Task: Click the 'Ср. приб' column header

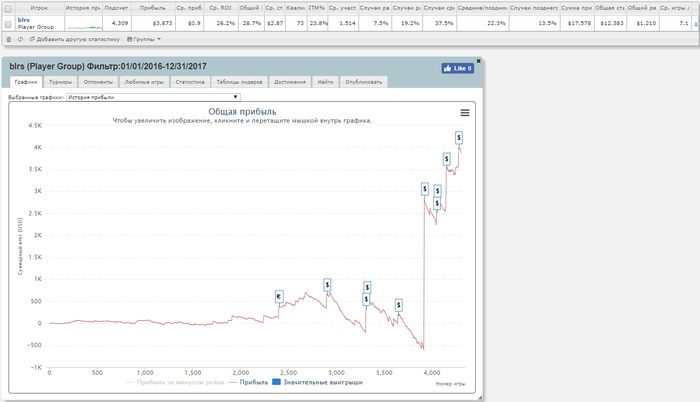Action: pyautogui.click(x=189, y=8)
